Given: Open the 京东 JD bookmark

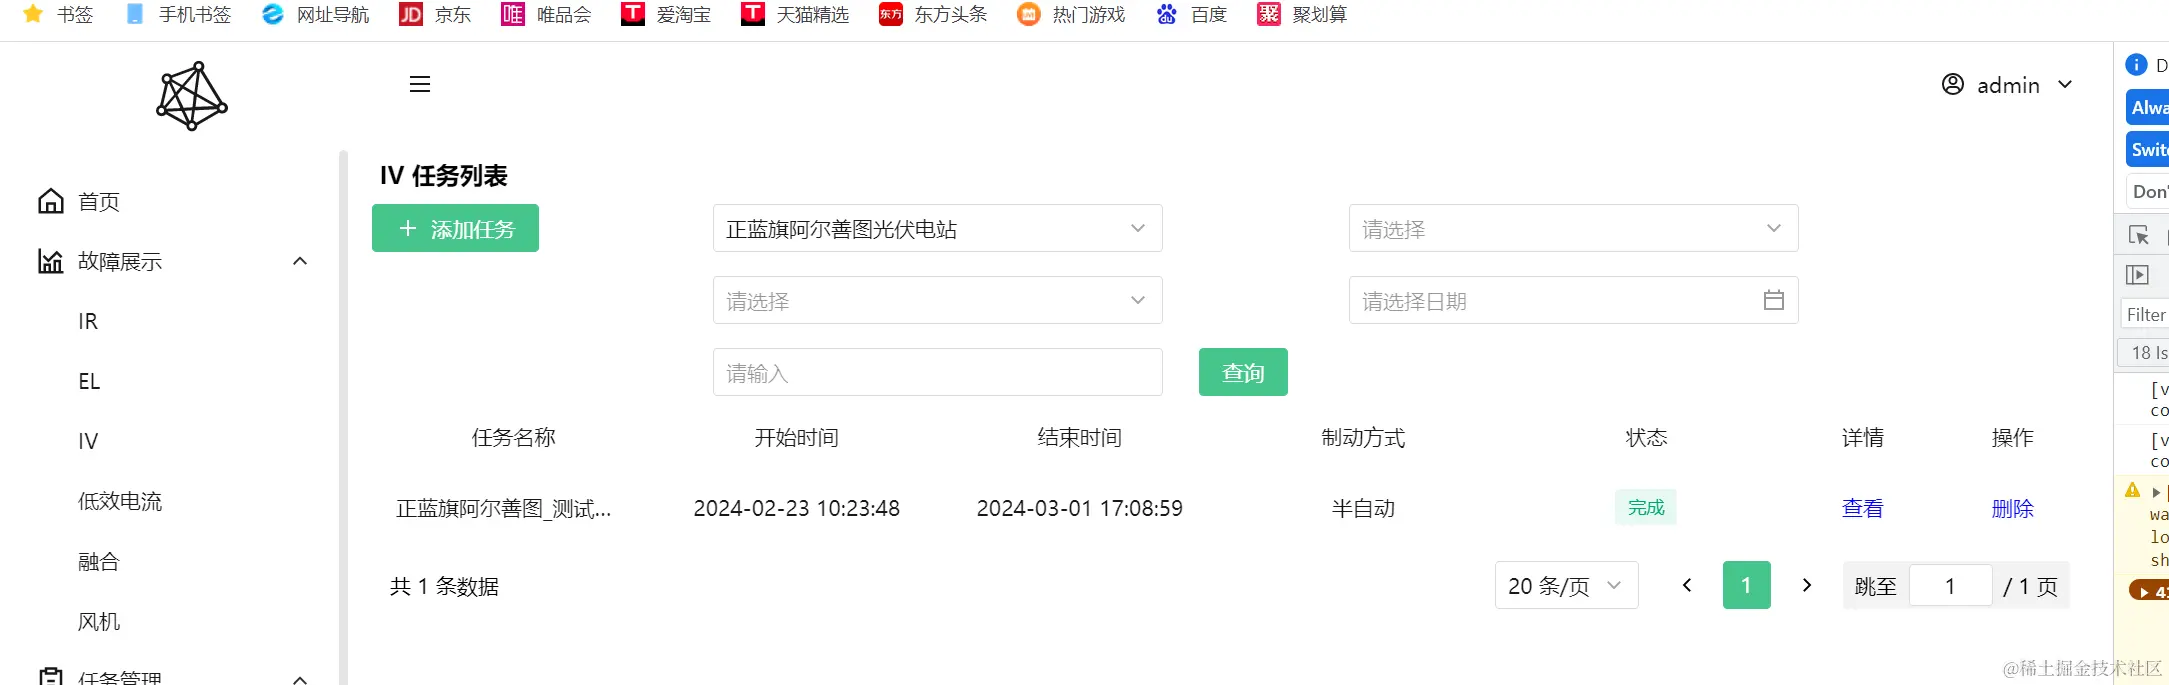Looking at the screenshot, I should click(x=435, y=14).
